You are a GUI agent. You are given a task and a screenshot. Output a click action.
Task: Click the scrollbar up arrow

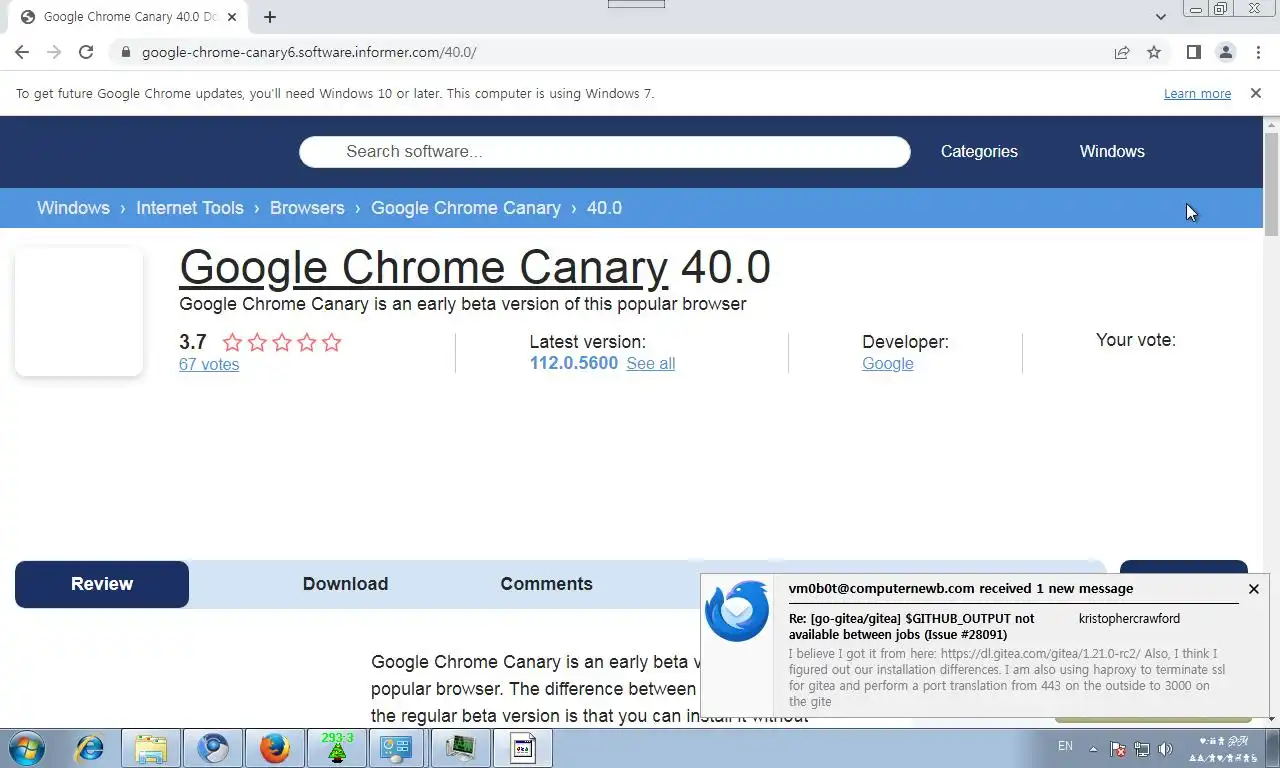1271,124
